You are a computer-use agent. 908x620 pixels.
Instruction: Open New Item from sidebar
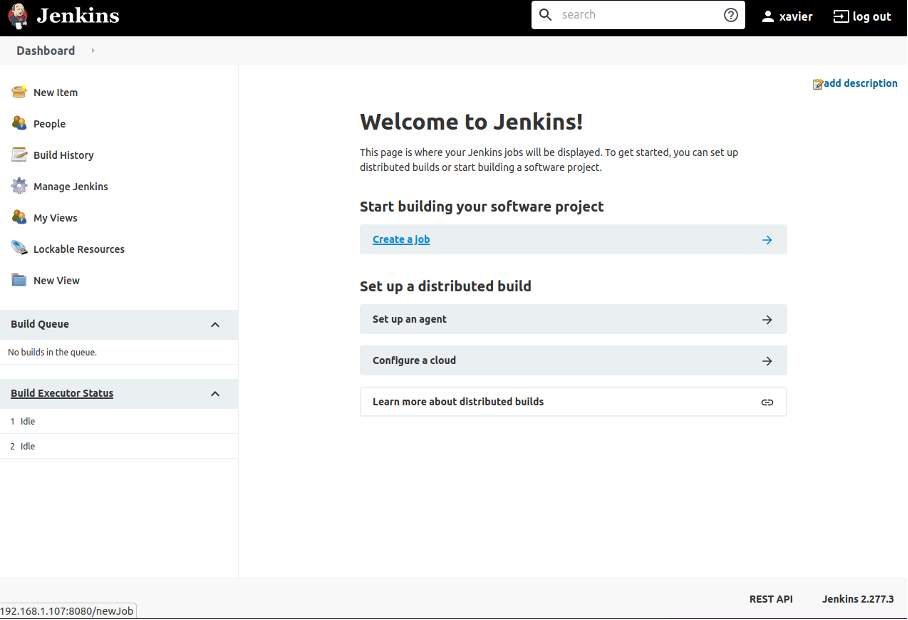point(56,93)
